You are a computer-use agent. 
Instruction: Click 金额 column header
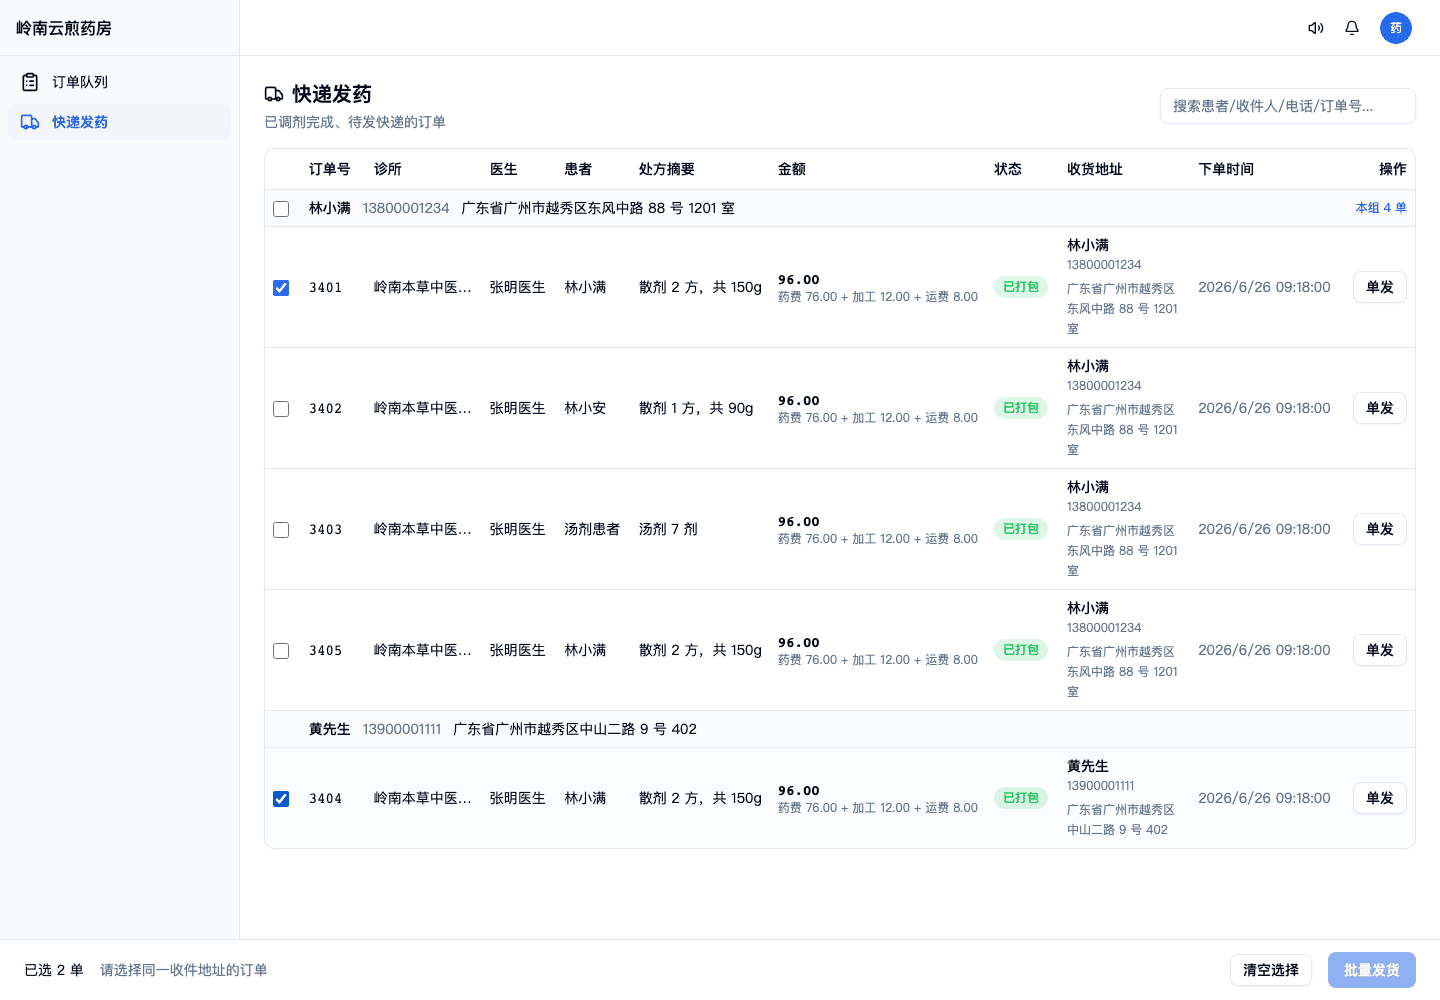(x=792, y=169)
